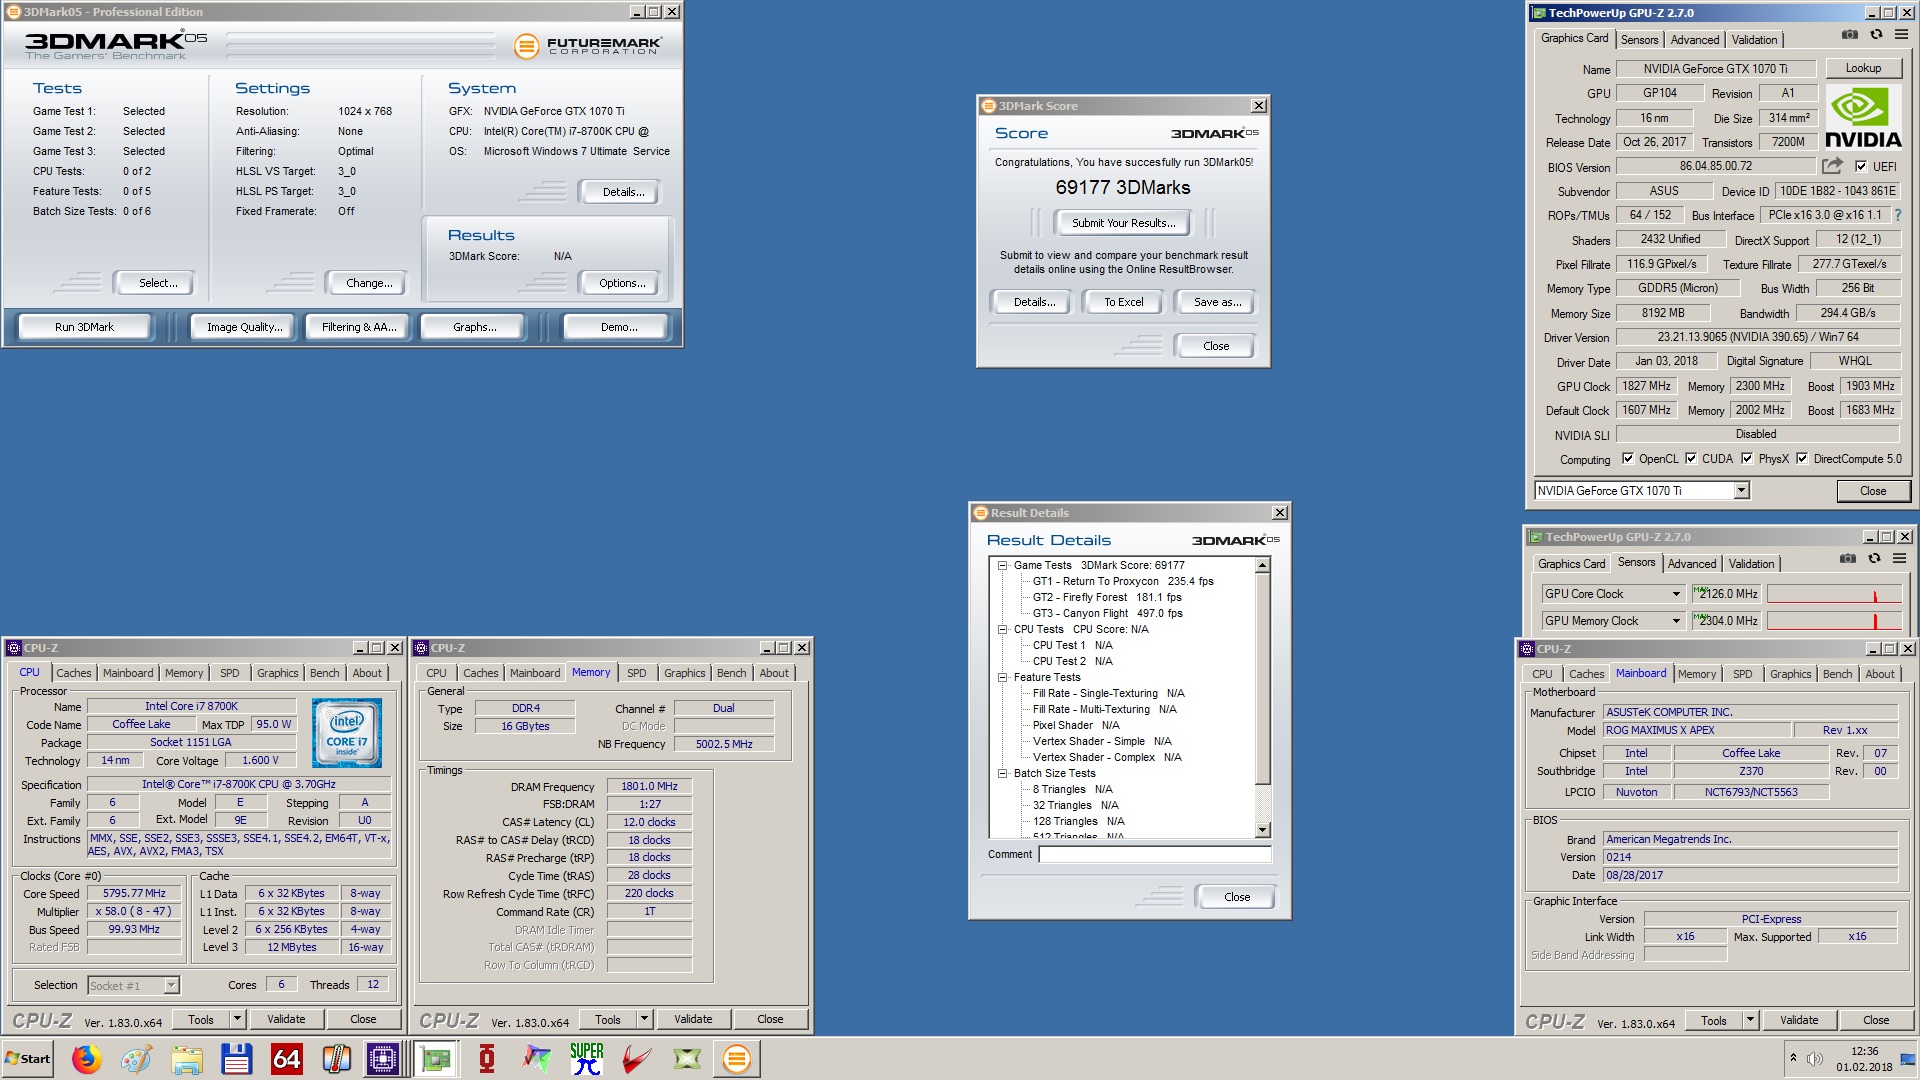Toggle the UEFI checkbox in GPU-Z
Viewport: 1920px width, 1080px height.
tap(1861, 167)
